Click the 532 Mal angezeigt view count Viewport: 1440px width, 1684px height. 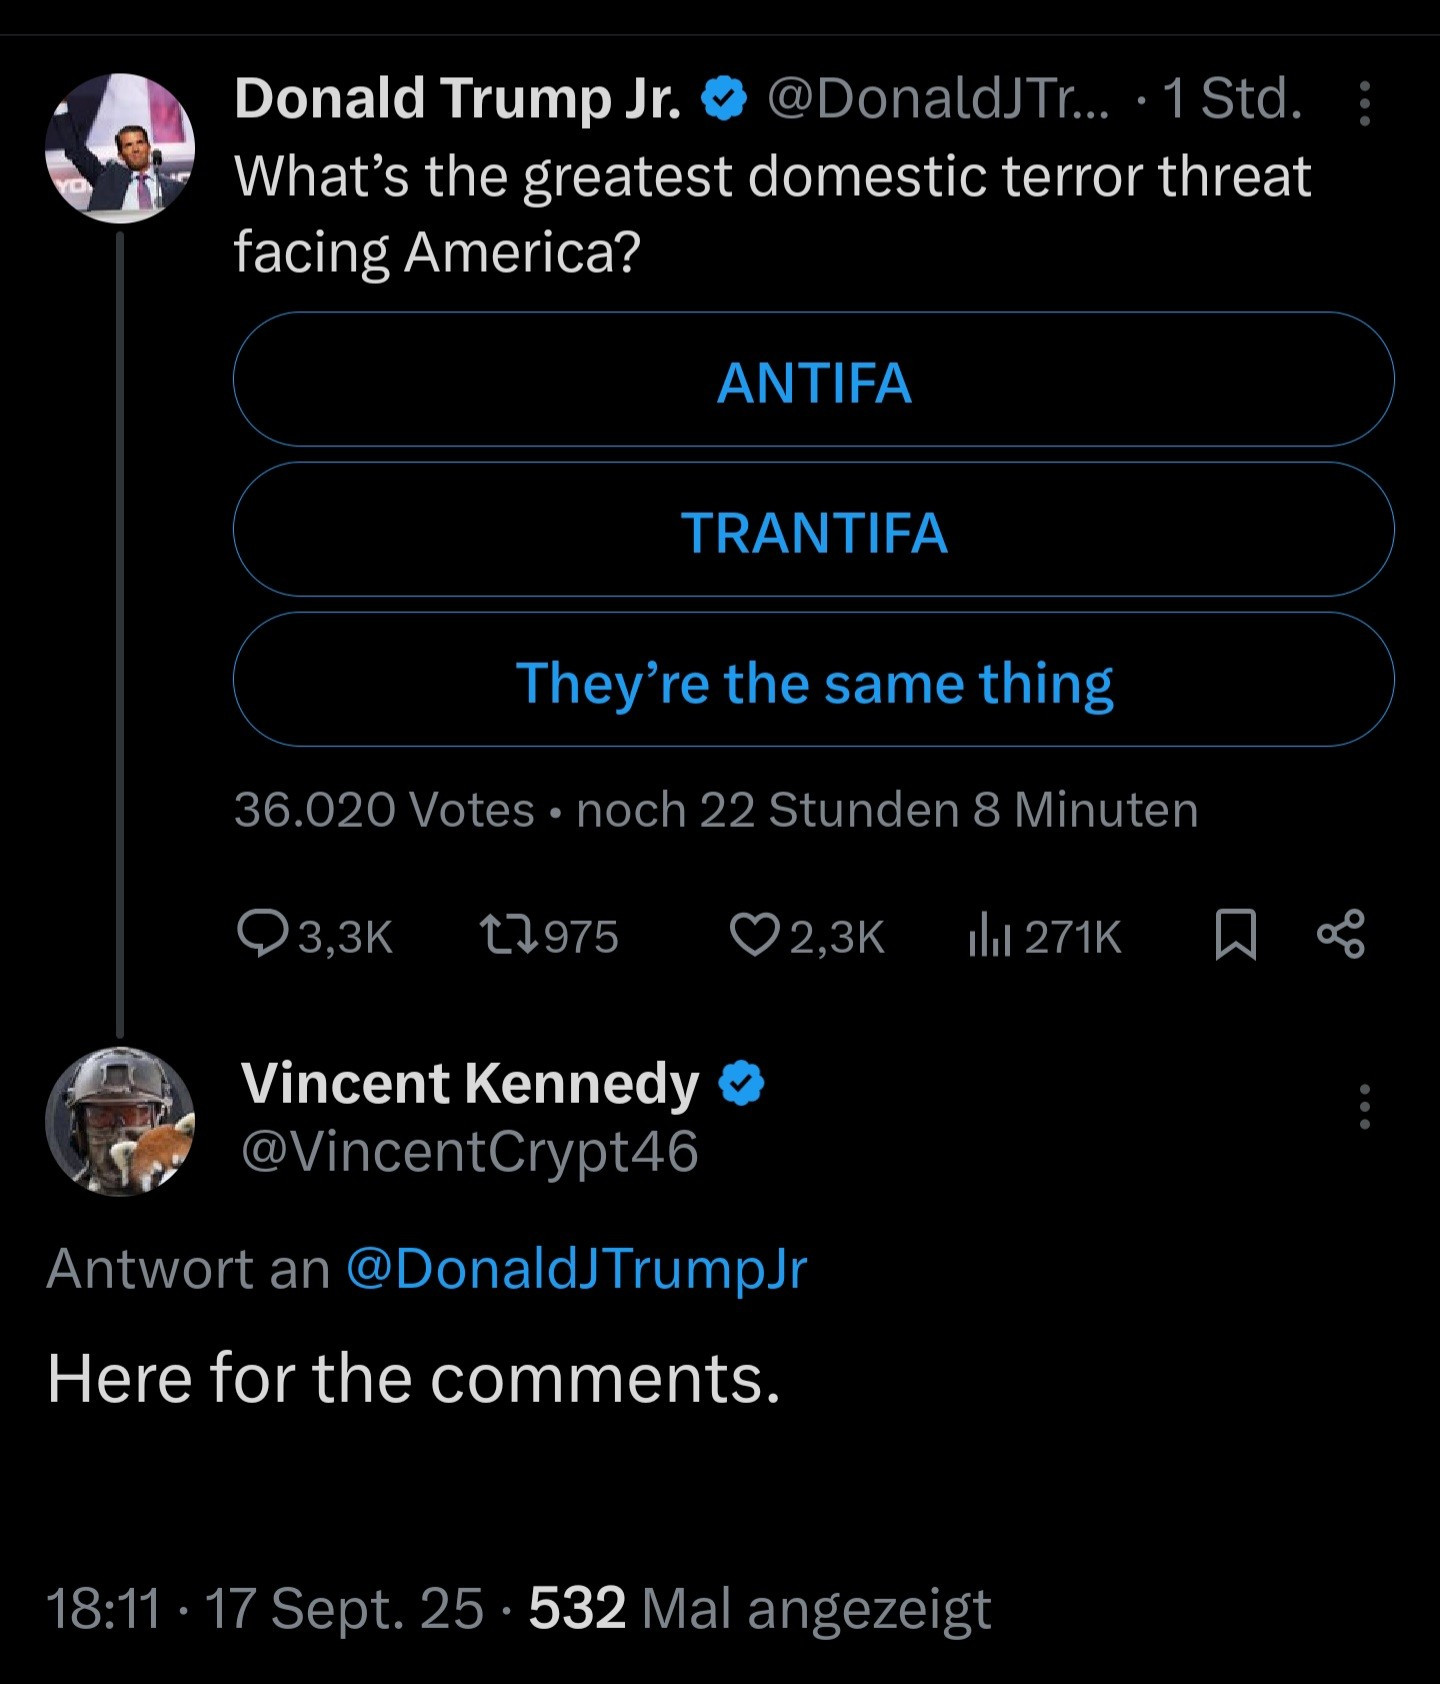coord(759,1608)
